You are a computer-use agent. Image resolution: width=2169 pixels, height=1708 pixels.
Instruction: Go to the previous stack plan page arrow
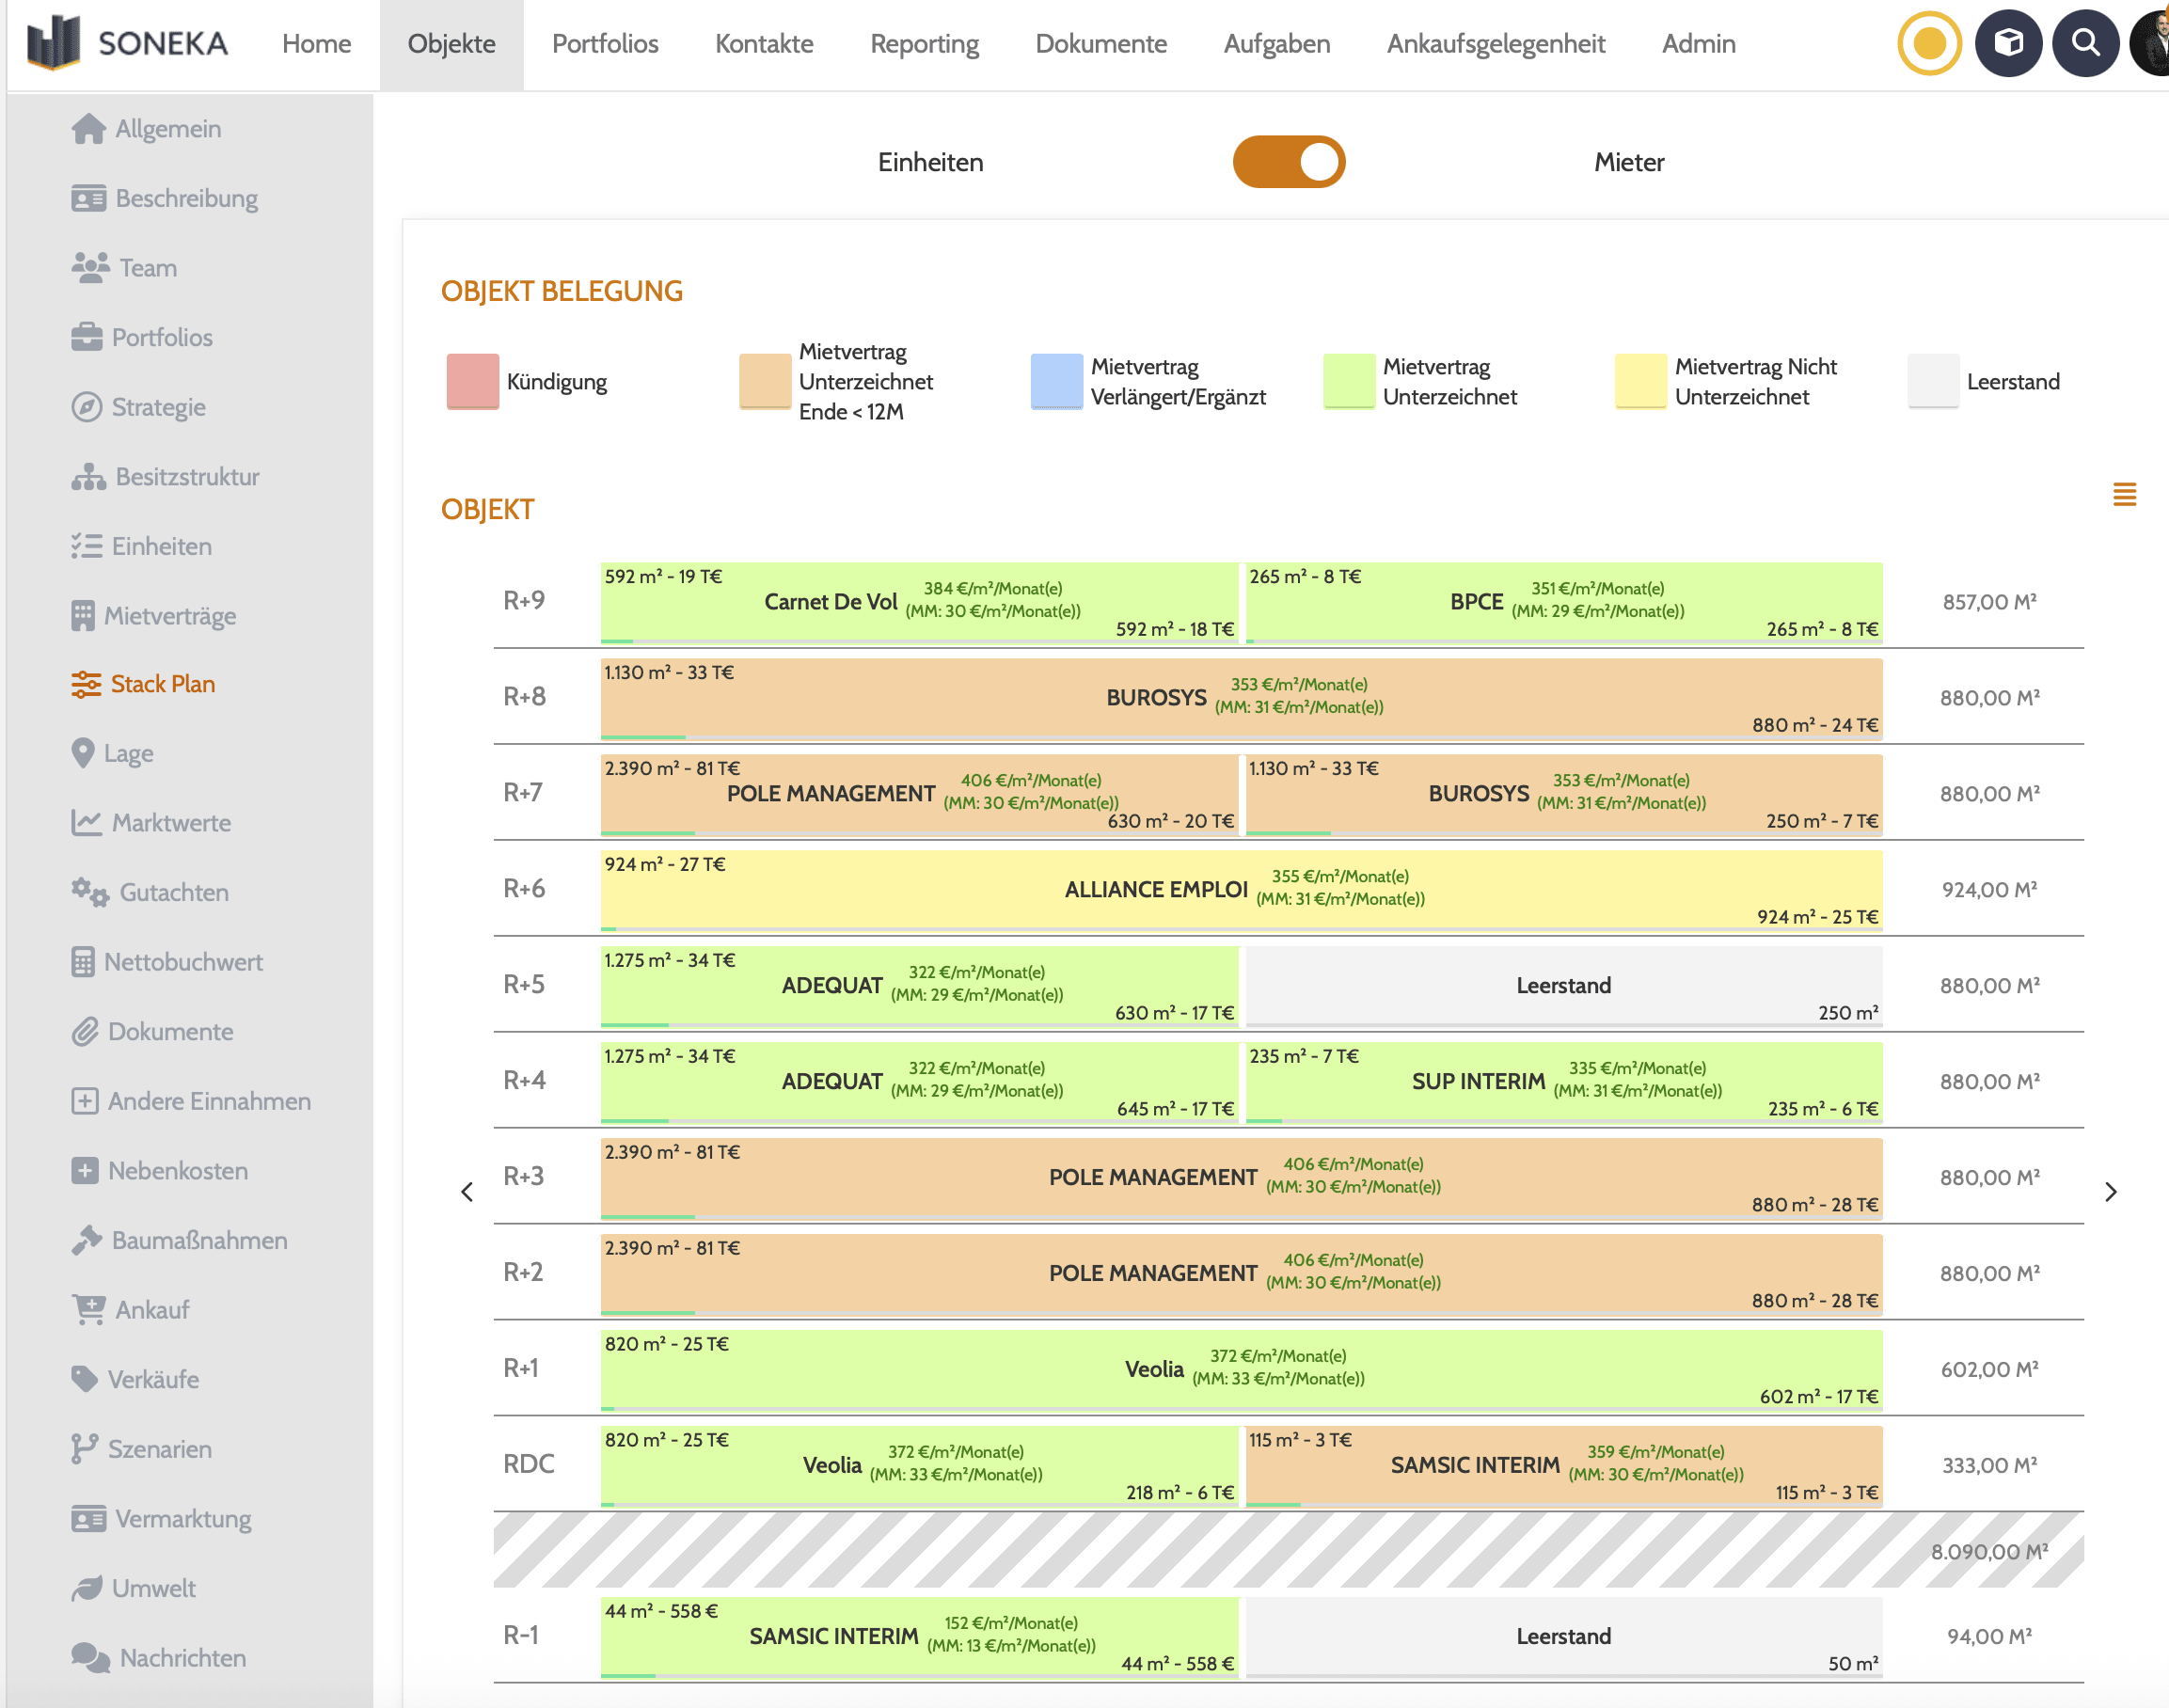(467, 1192)
